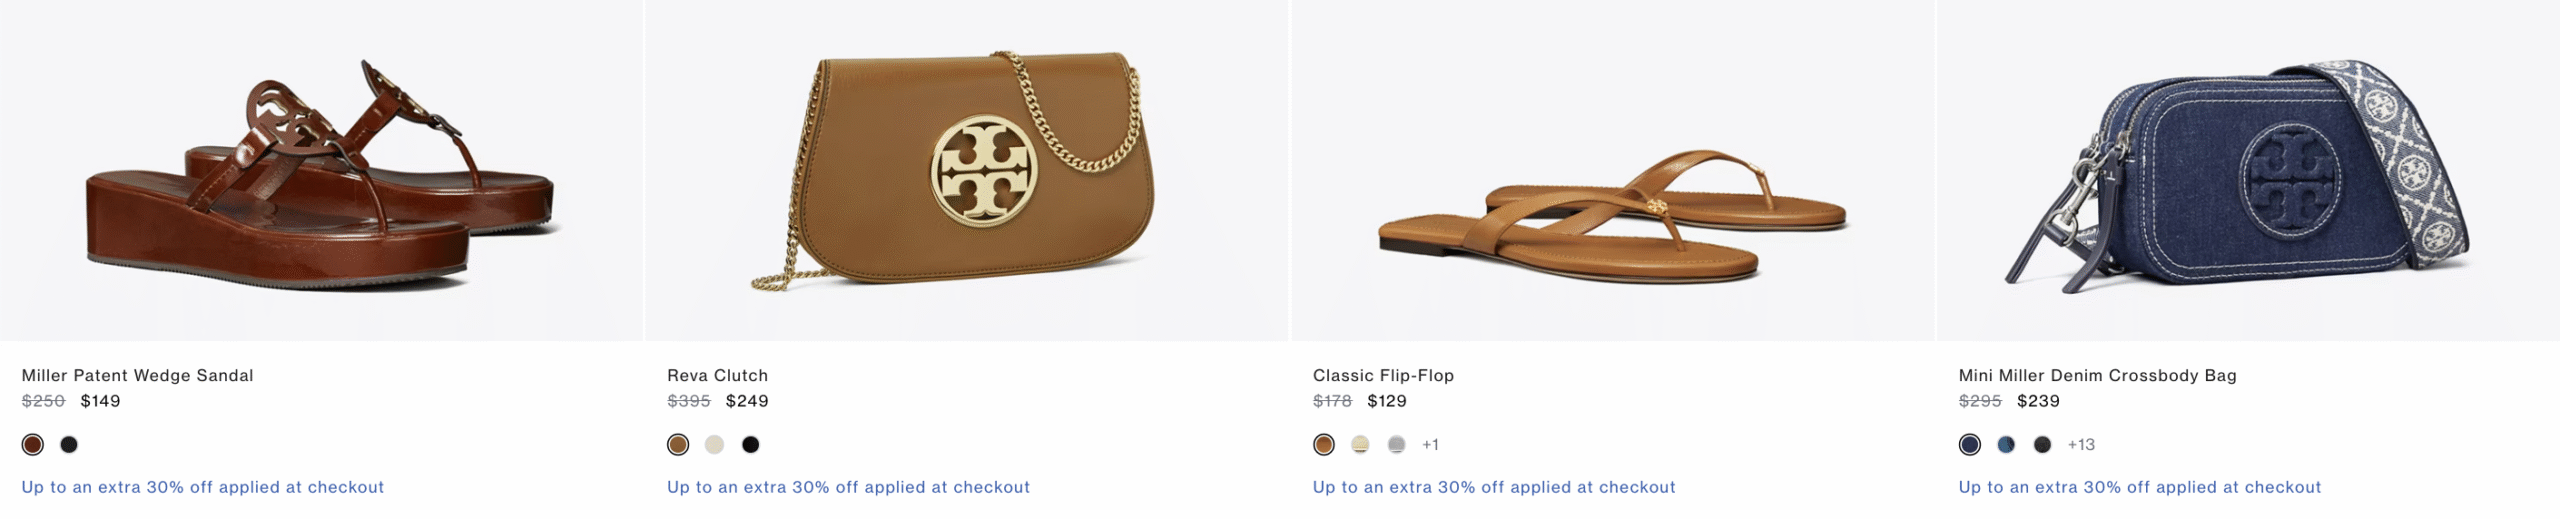Click the Reva Clutch product name
The image size is (2560, 519).
[717, 375]
